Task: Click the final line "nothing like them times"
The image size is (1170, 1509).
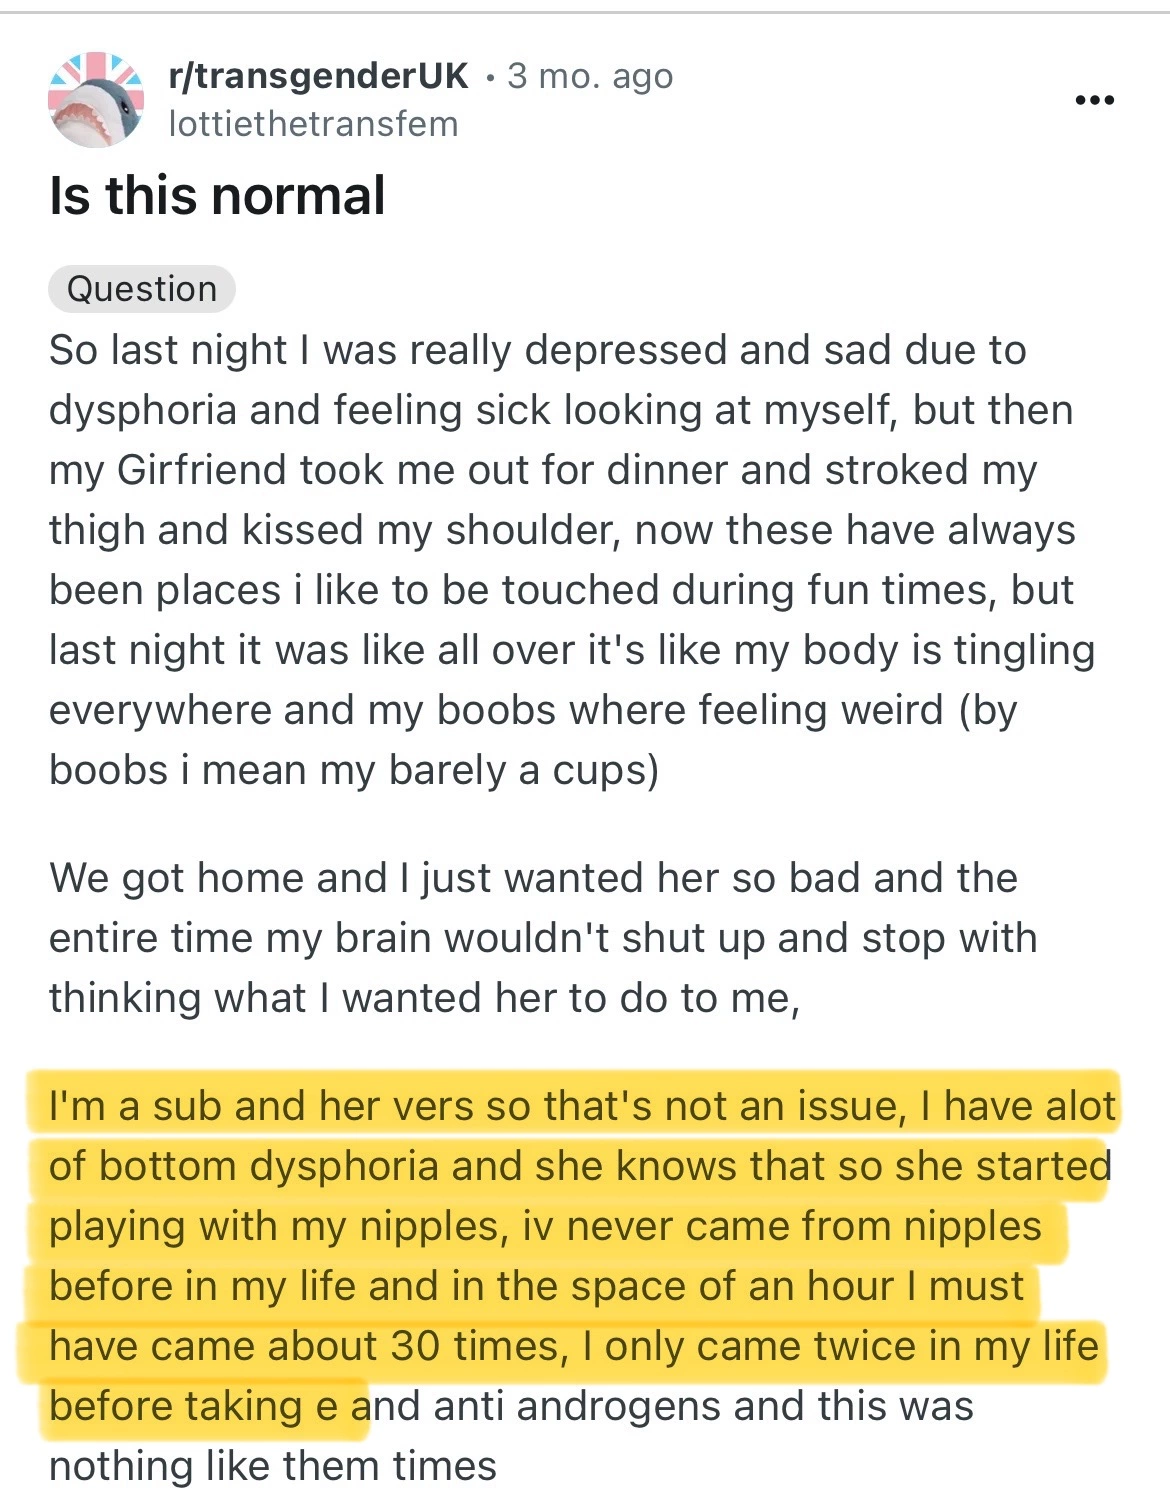Action: (x=272, y=1466)
